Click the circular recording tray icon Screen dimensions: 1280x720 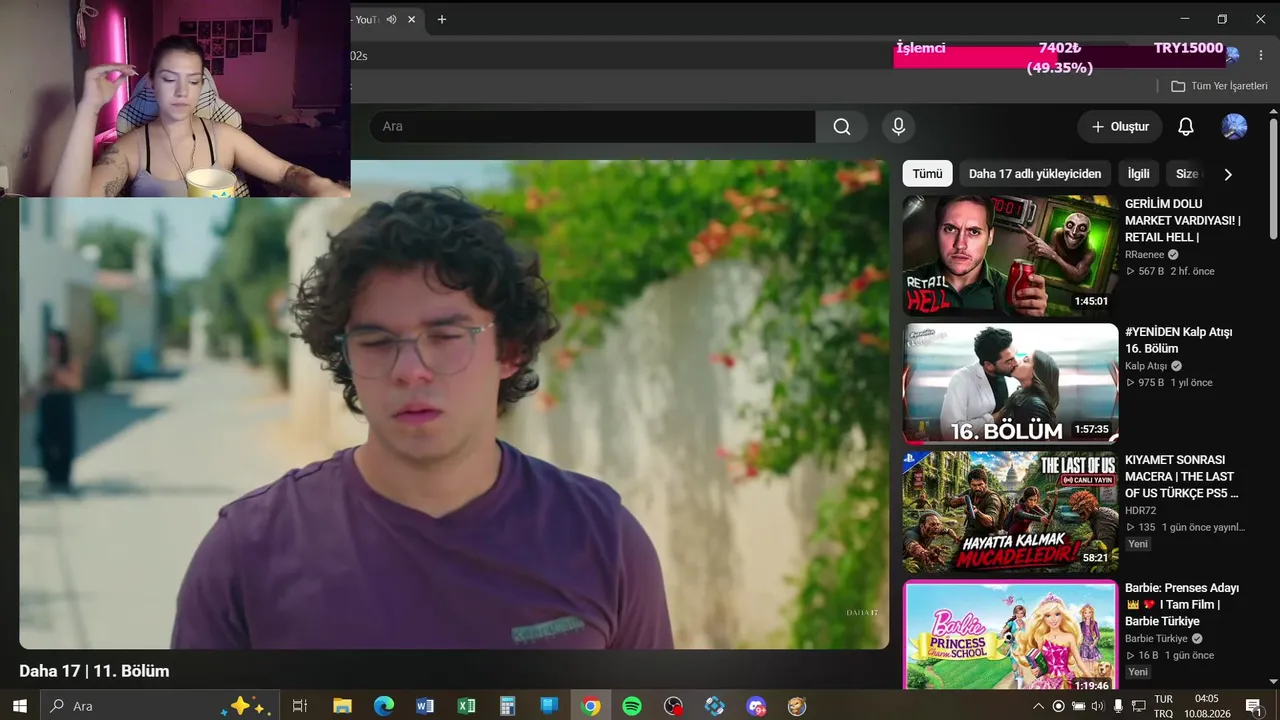point(1059,706)
